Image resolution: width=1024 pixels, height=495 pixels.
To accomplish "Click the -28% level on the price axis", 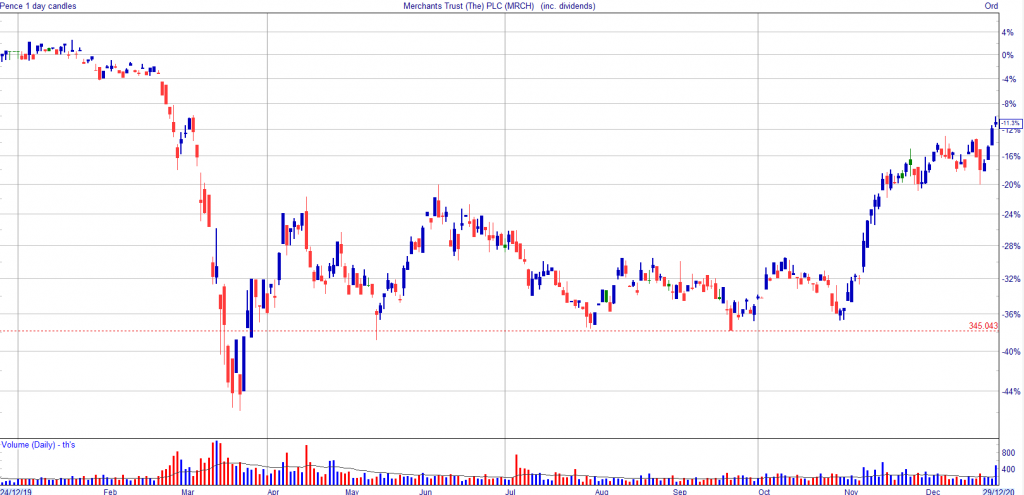I will (x=1010, y=246).
